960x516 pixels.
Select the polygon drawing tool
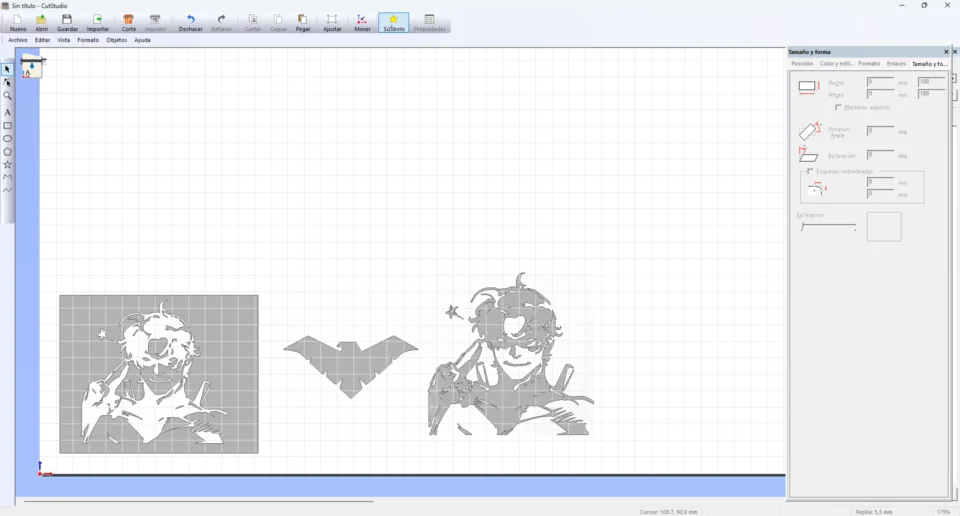click(x=7, y=152)
